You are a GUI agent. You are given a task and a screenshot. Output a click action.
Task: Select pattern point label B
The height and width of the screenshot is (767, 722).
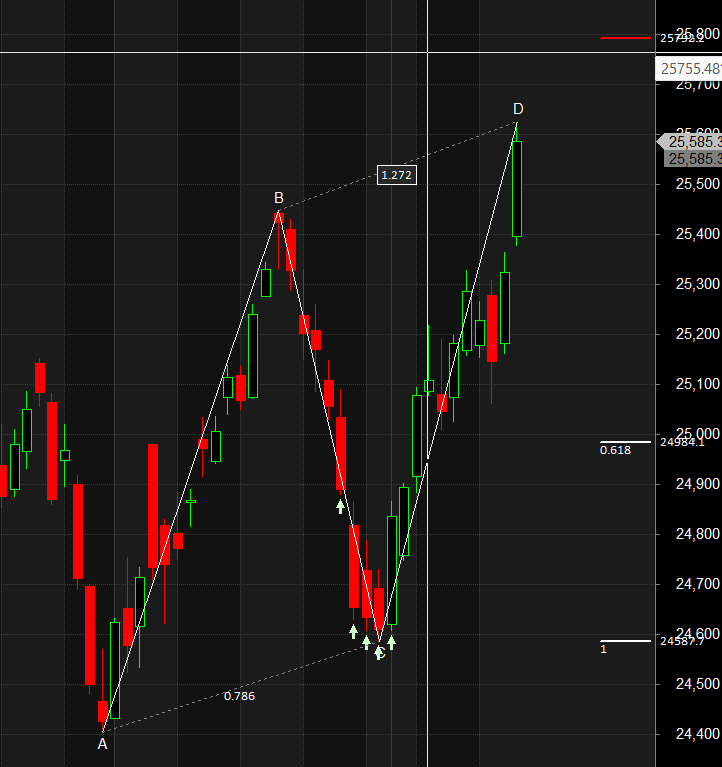(279, 198)
